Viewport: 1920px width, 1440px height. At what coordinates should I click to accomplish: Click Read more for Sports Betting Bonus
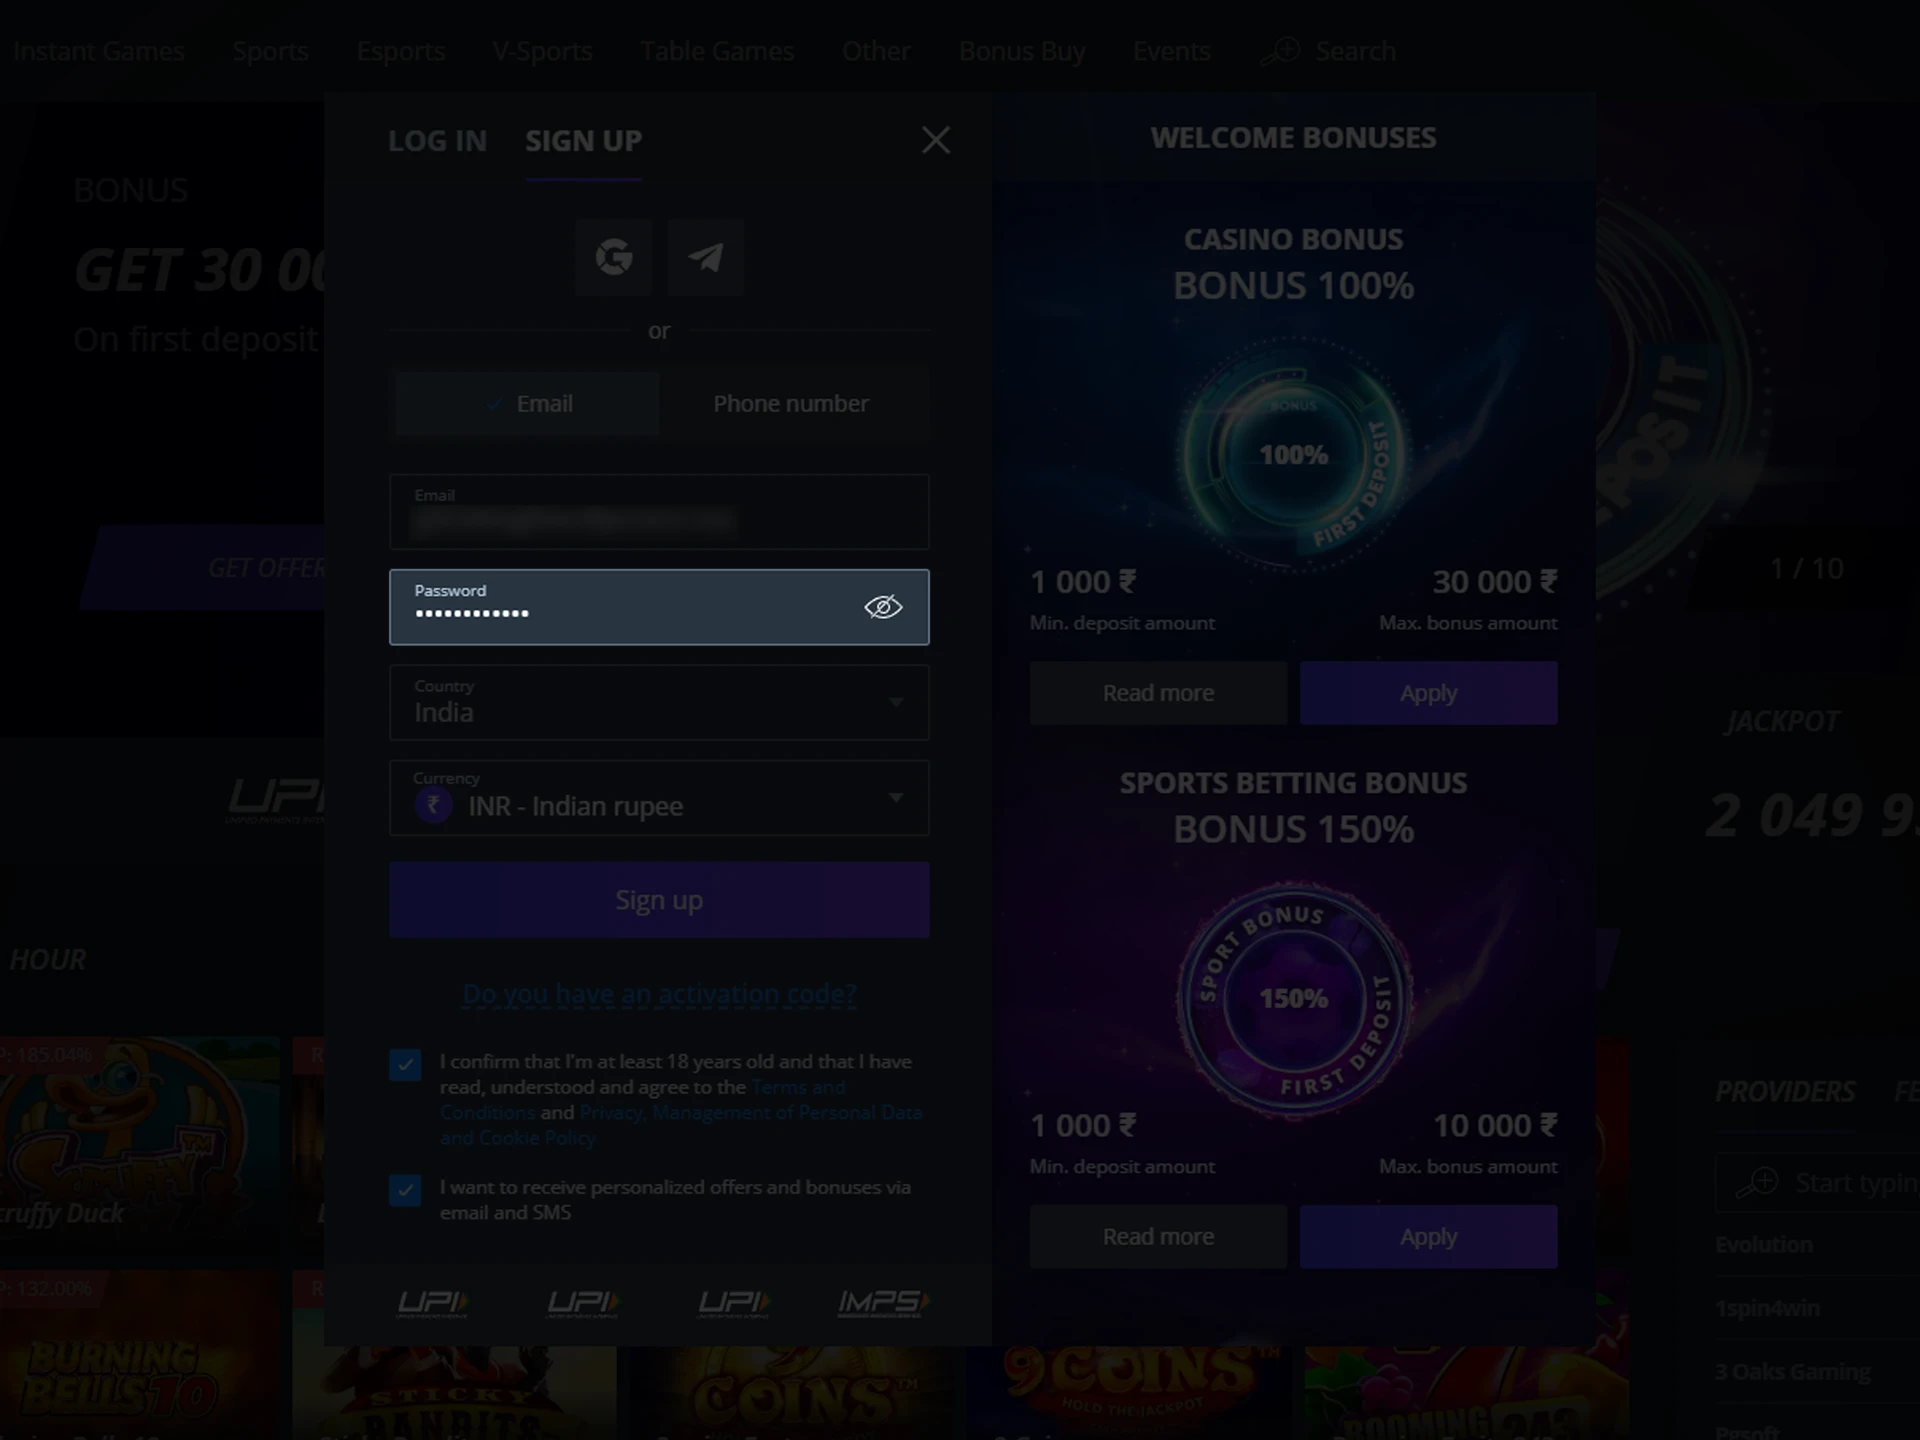[1158, 1236]
